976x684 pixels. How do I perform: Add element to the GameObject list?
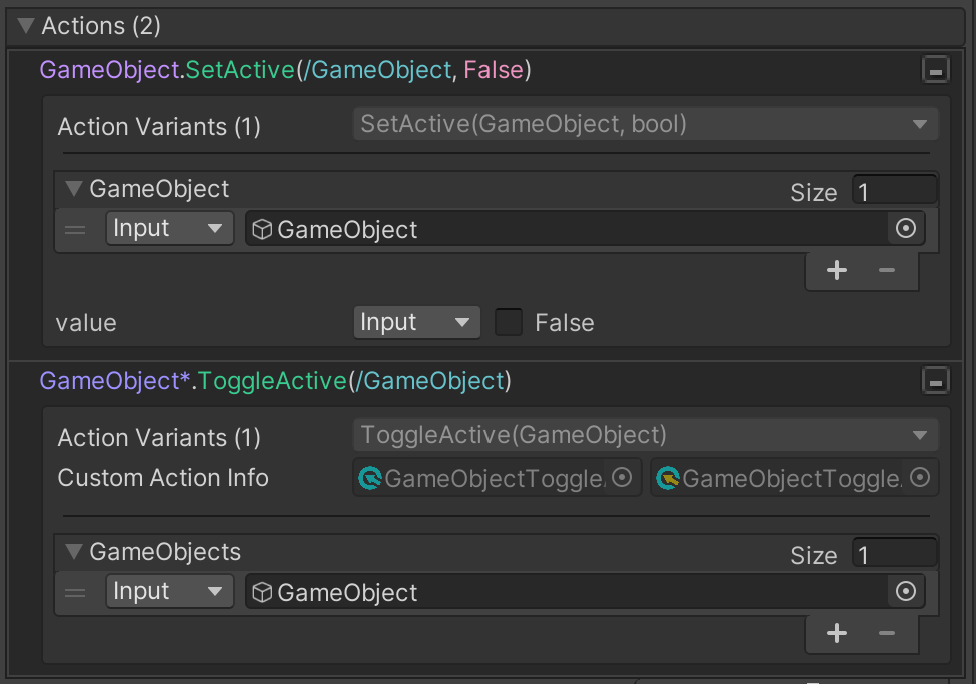(837, 270)
